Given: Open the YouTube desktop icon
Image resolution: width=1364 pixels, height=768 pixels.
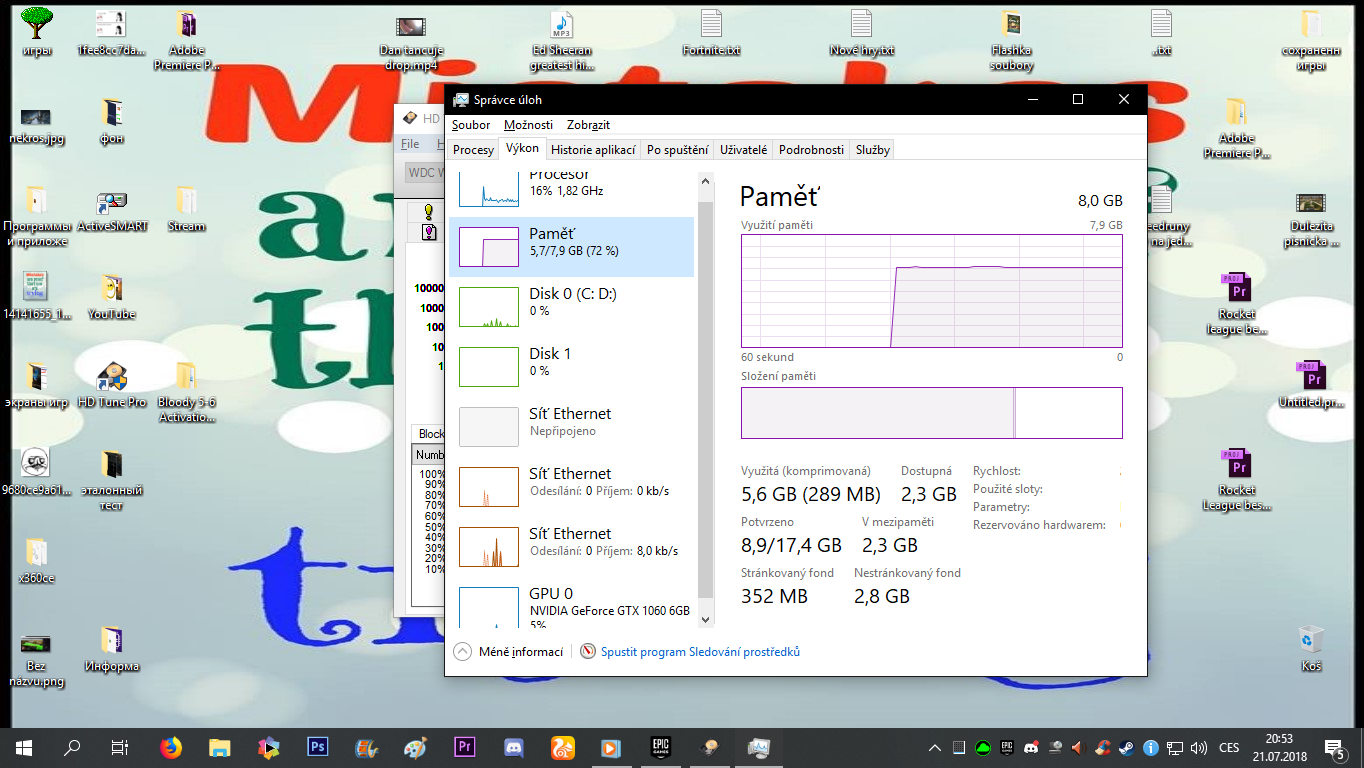Looking at the screenshot, I should tap(111, 297).
